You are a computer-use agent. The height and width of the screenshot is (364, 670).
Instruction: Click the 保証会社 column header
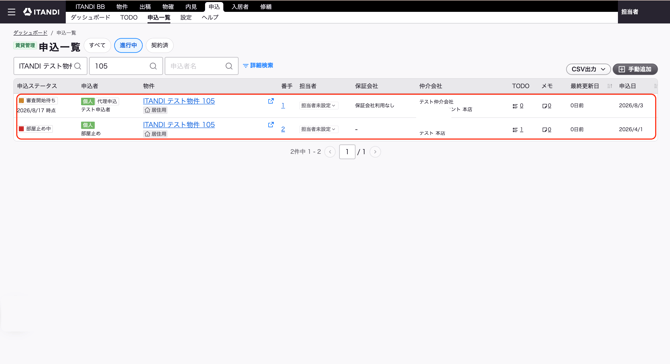click(x=366, y=86)
